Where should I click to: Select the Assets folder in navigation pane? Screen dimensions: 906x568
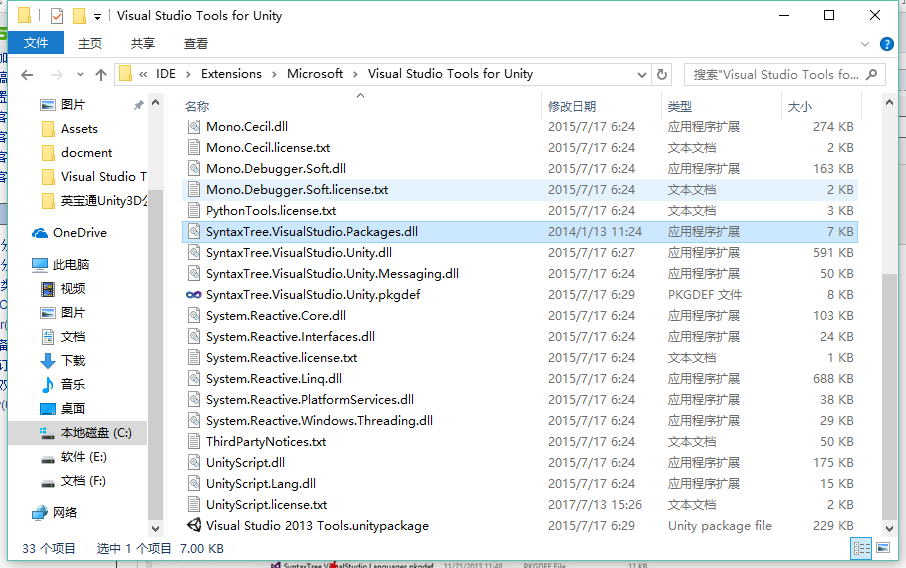(79, 129)
